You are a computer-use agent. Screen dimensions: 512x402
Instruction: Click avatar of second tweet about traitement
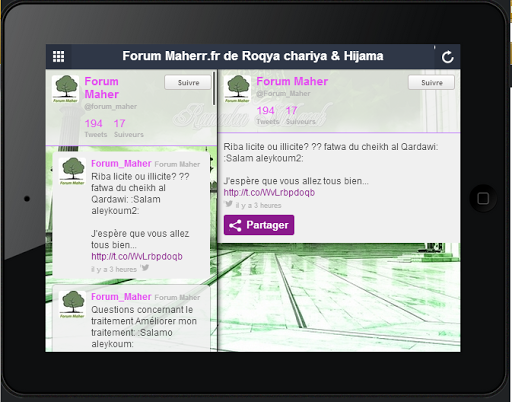click(72, 305)
